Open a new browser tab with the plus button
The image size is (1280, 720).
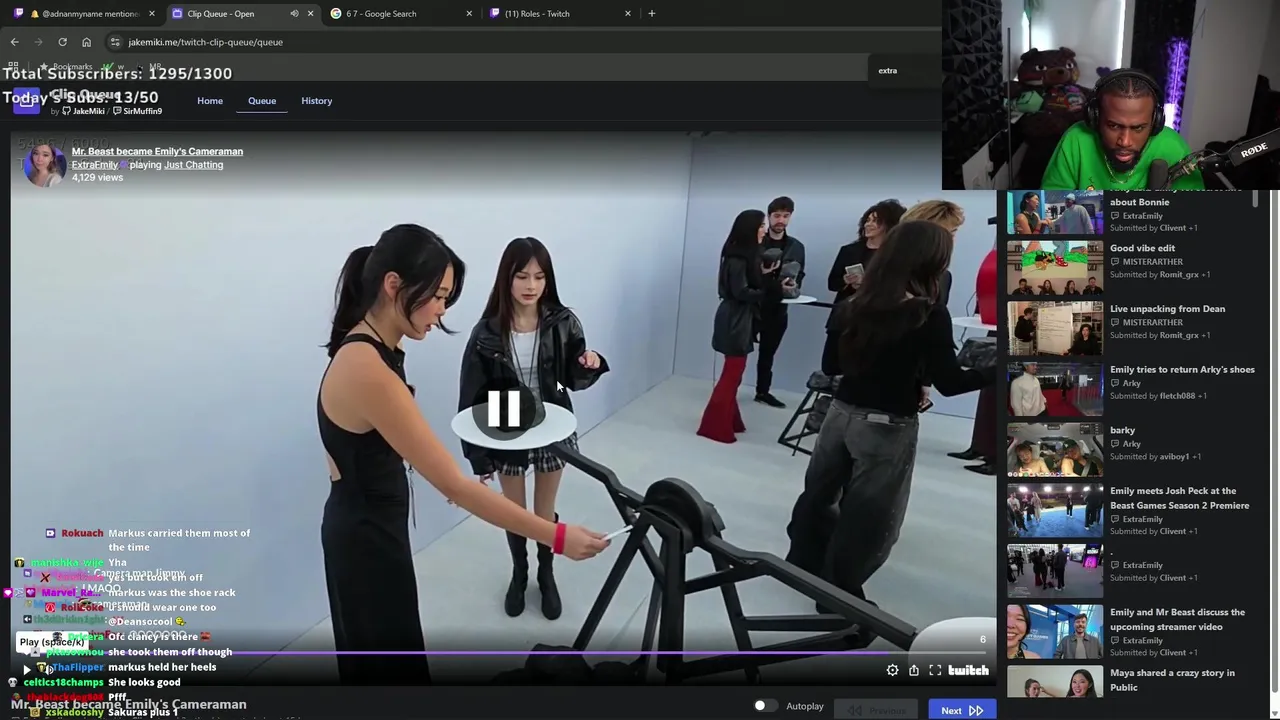[652, 14]
